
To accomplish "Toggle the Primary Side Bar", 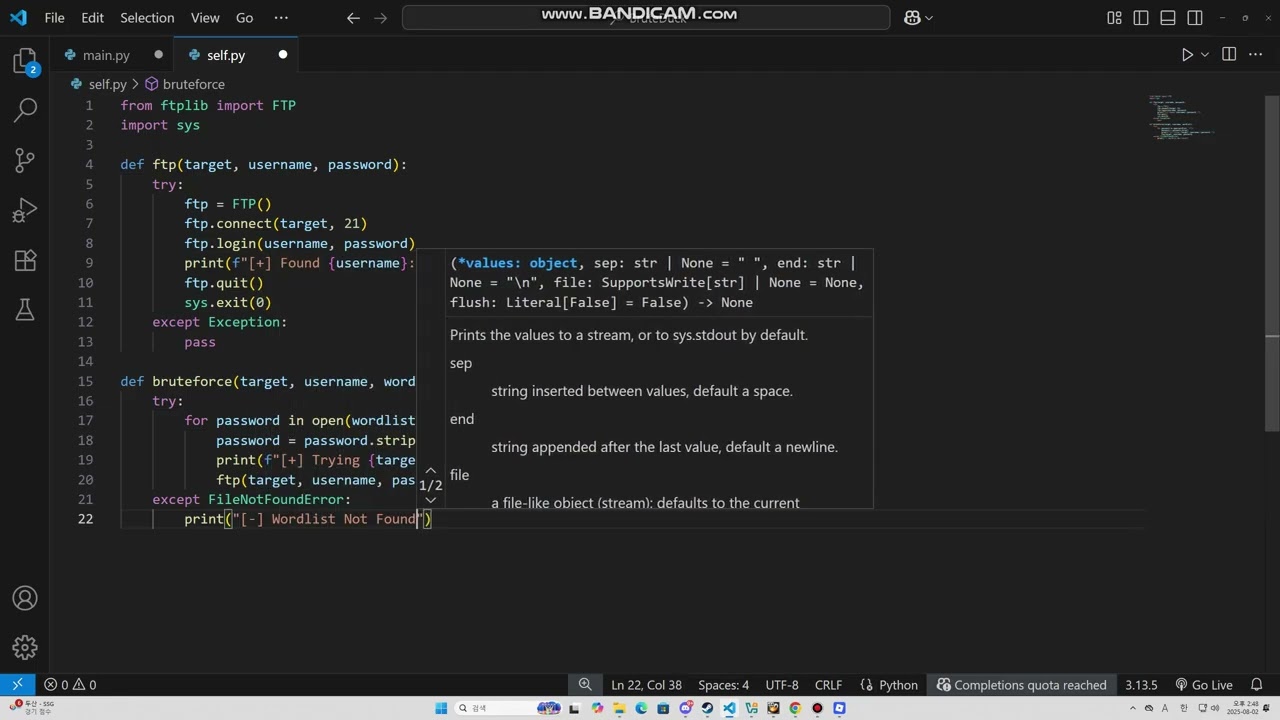I will [x=1141, y=18].
